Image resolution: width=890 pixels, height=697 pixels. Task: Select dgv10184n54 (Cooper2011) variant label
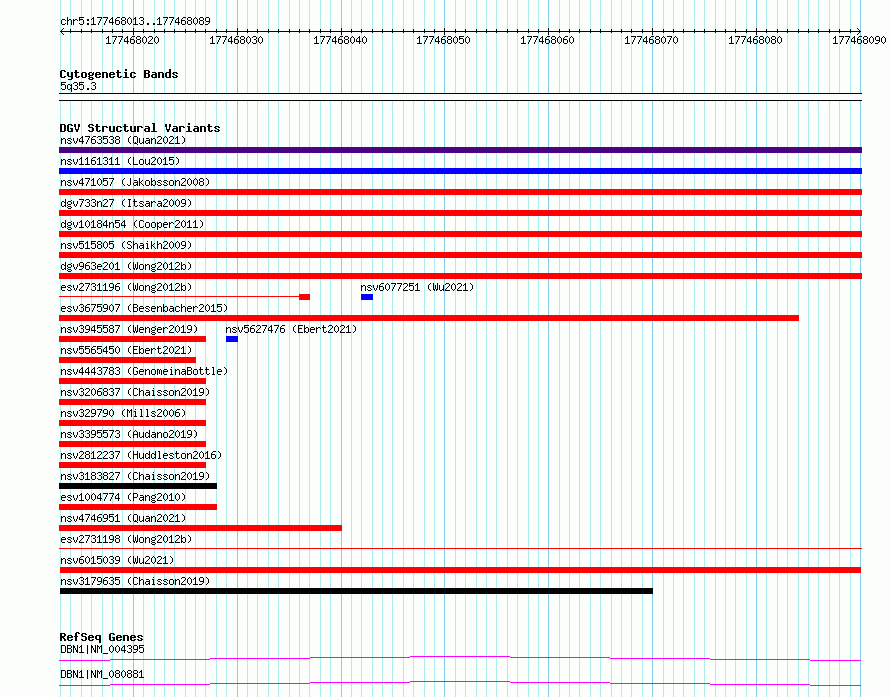132,224
